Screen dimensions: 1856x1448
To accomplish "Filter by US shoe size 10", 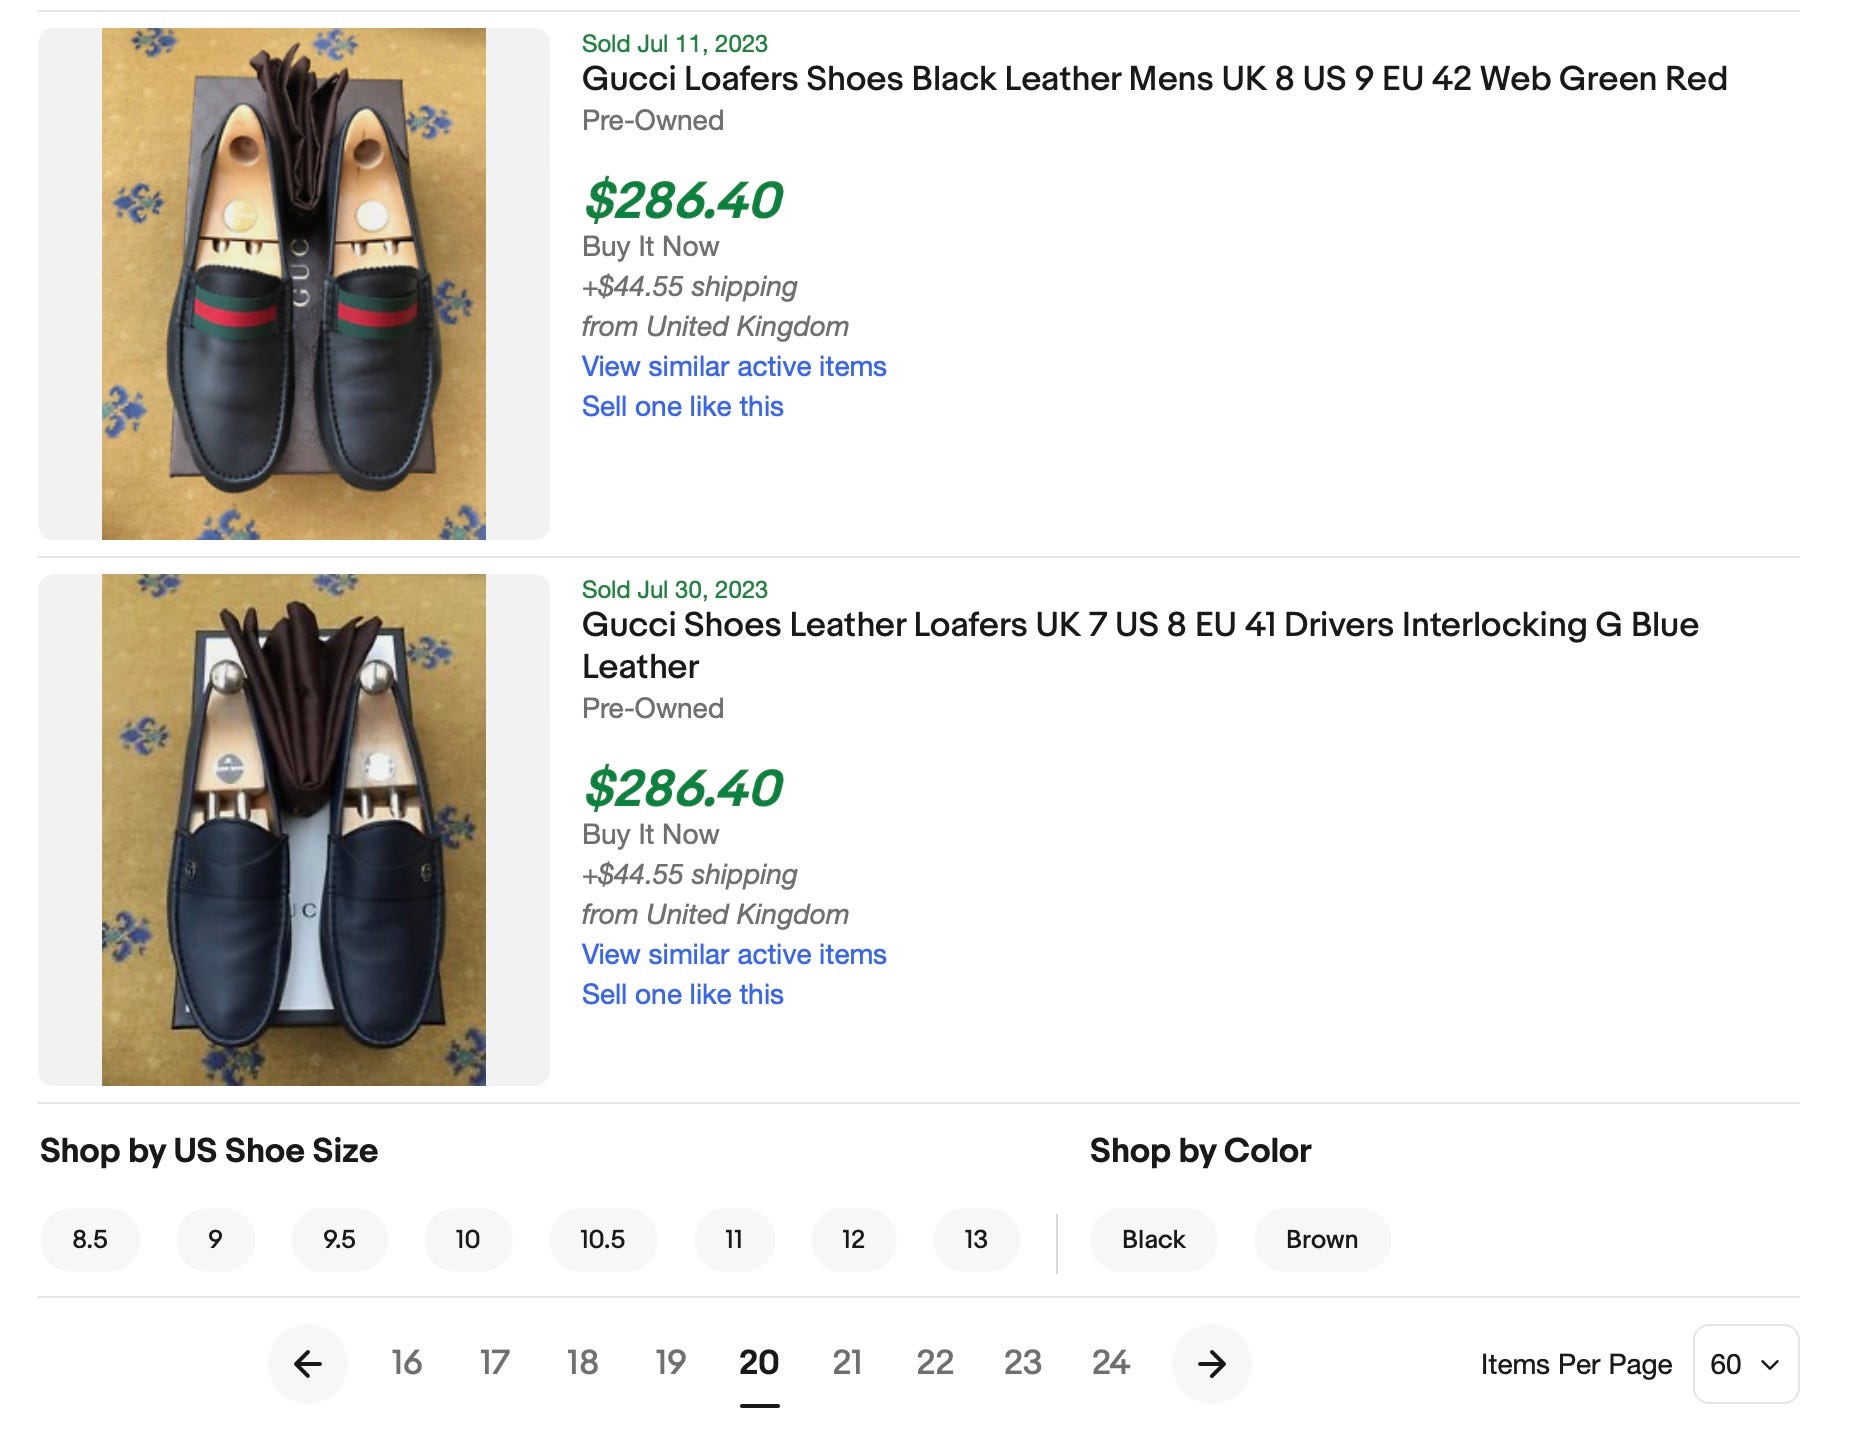I will [x=468, y=1240].
